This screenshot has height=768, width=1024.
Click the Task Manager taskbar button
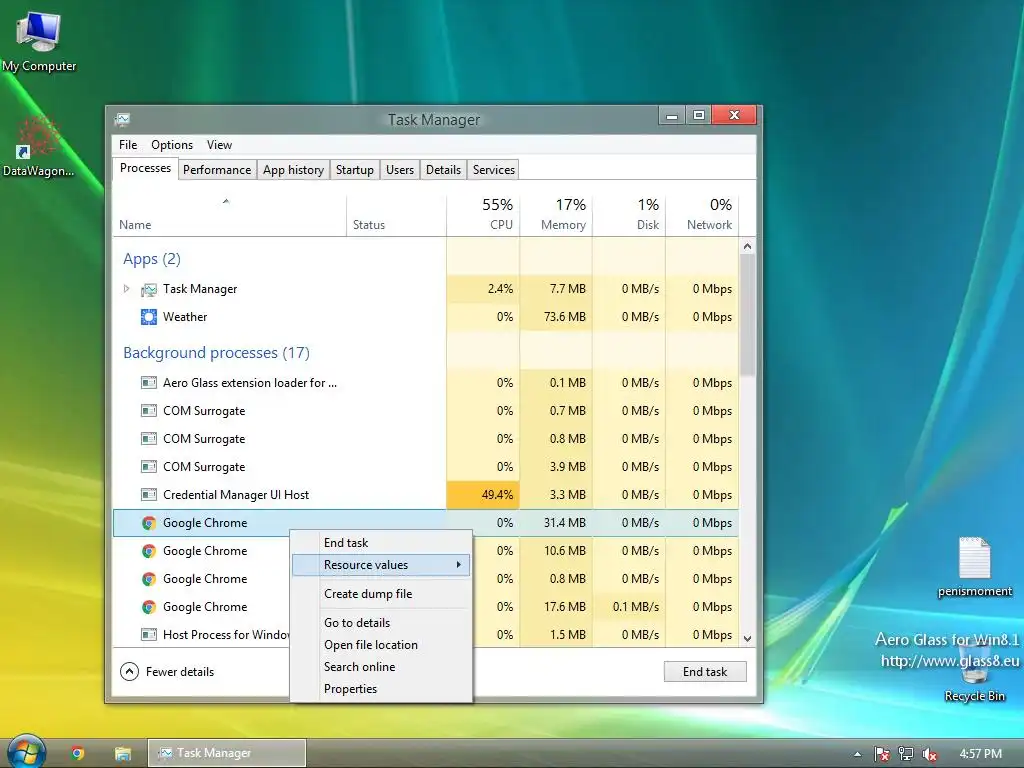click(x=227, y=753)
